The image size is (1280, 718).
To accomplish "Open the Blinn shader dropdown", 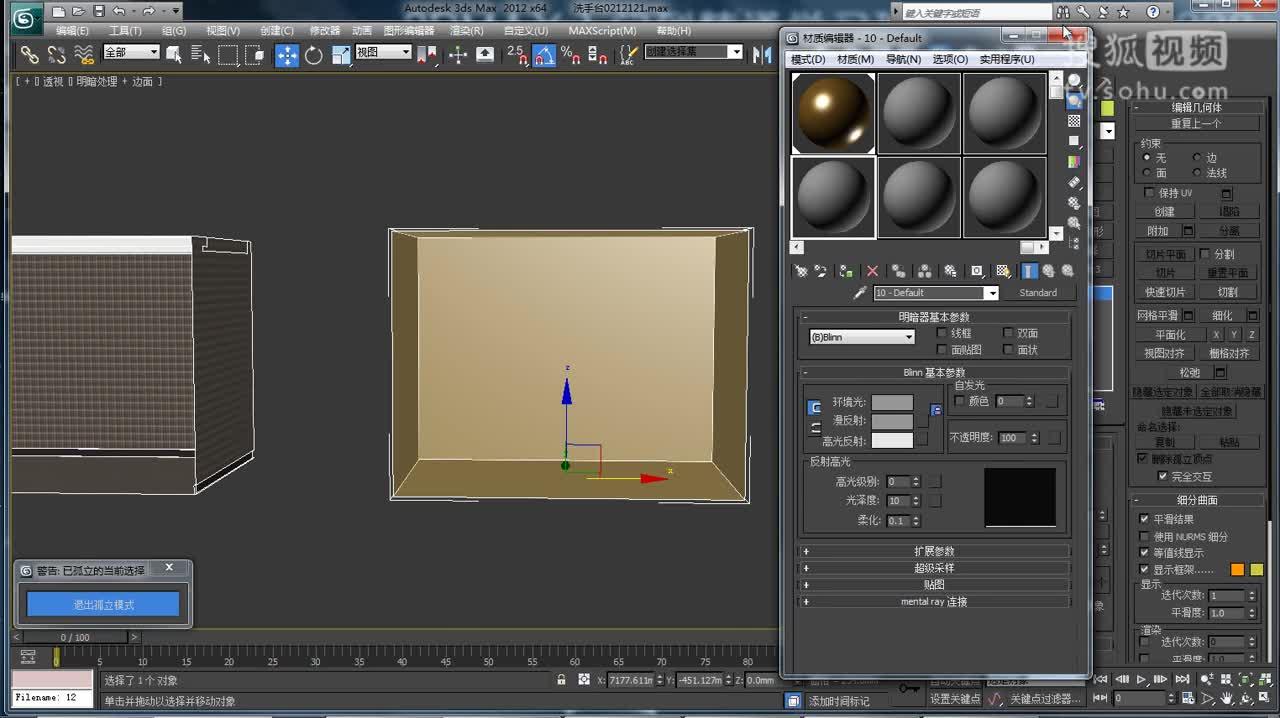I will (x=860, y=336).
